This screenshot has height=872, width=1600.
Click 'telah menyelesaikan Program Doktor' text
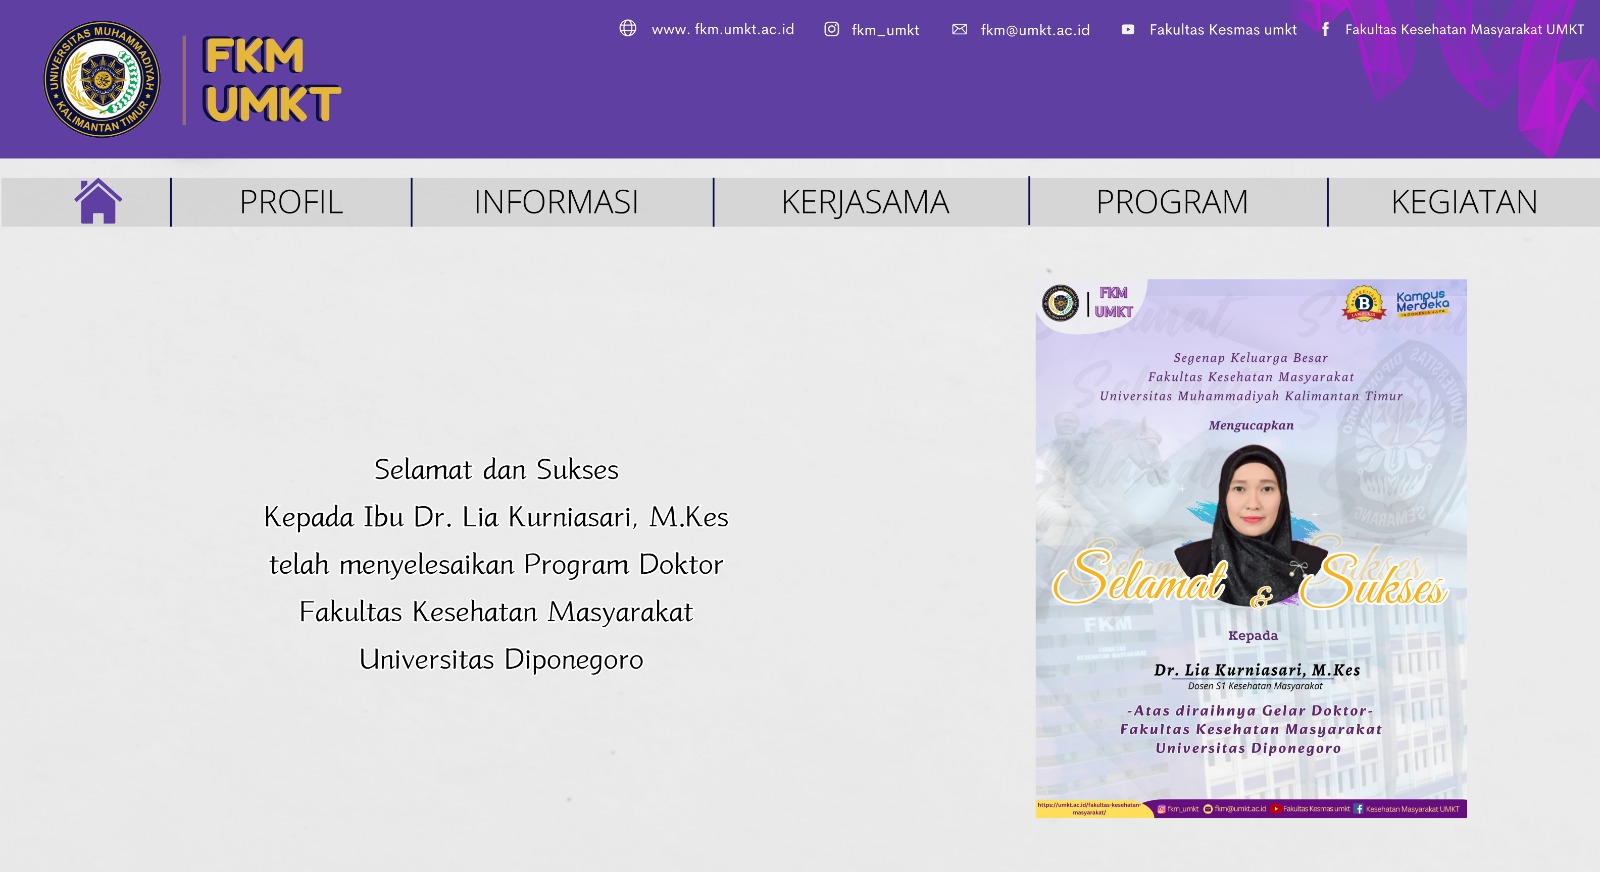click(496, 565)
